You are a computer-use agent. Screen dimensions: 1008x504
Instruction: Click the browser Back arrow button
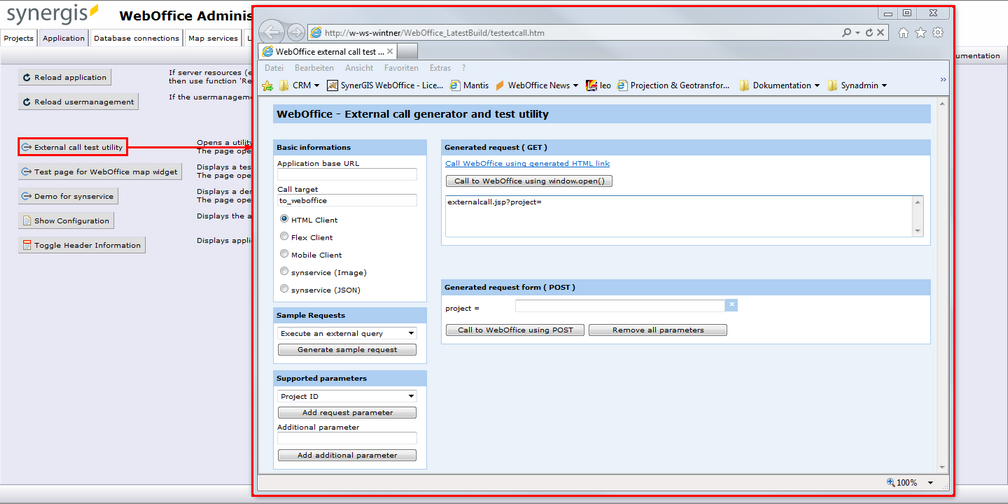273,32
